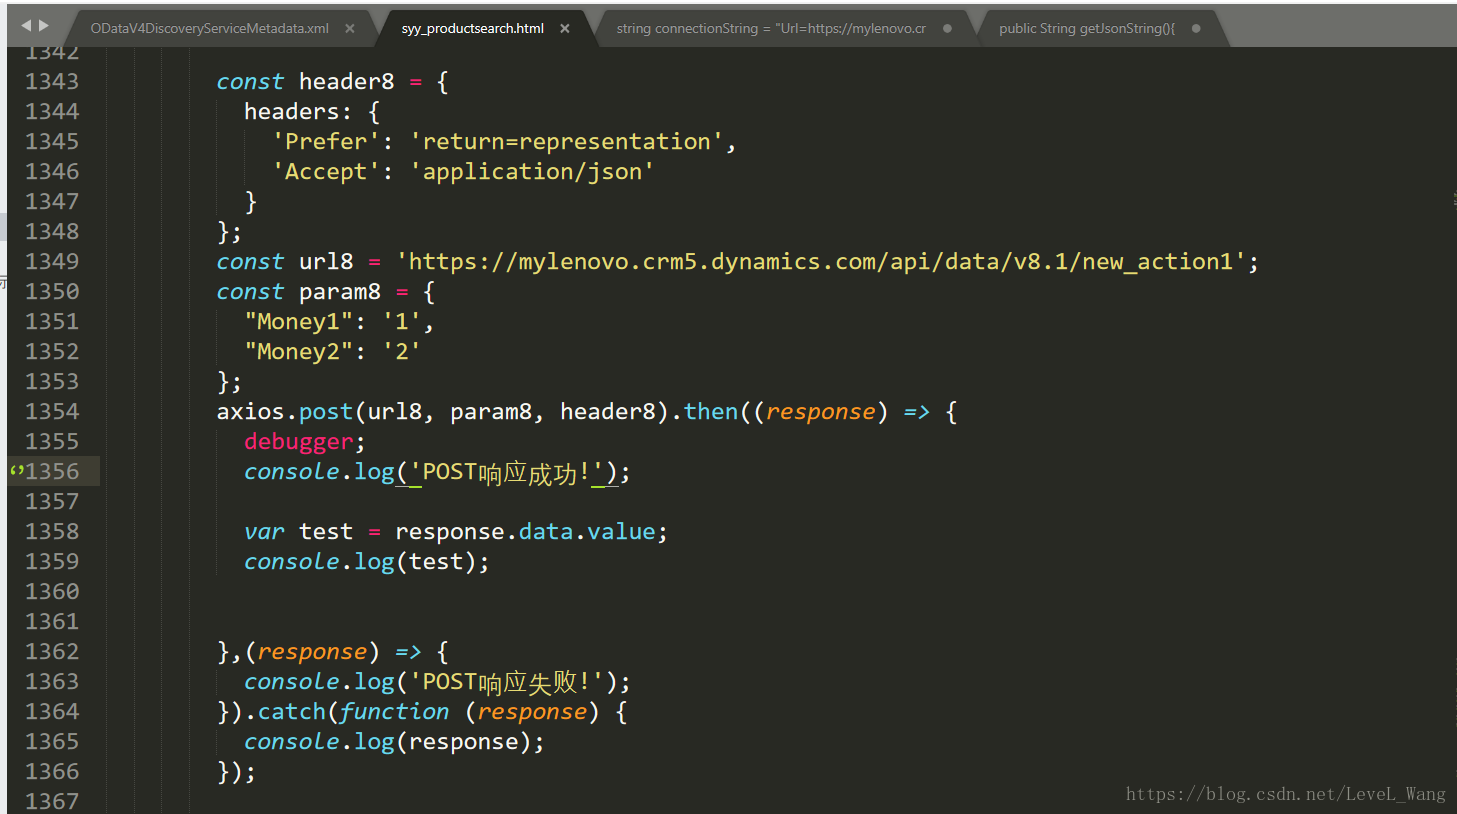
Task: Click 'console.log(test)' statement
Action: [366, 562]
